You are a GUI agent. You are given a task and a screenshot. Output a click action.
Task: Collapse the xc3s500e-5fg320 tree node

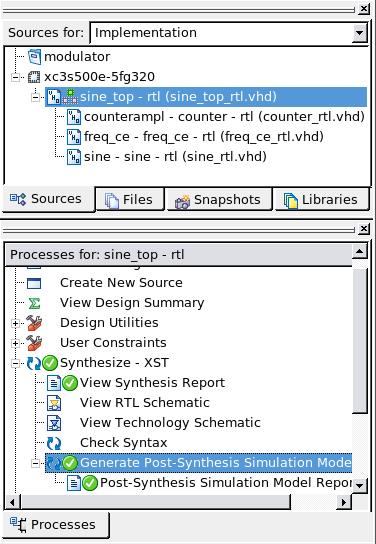point(15,77)
